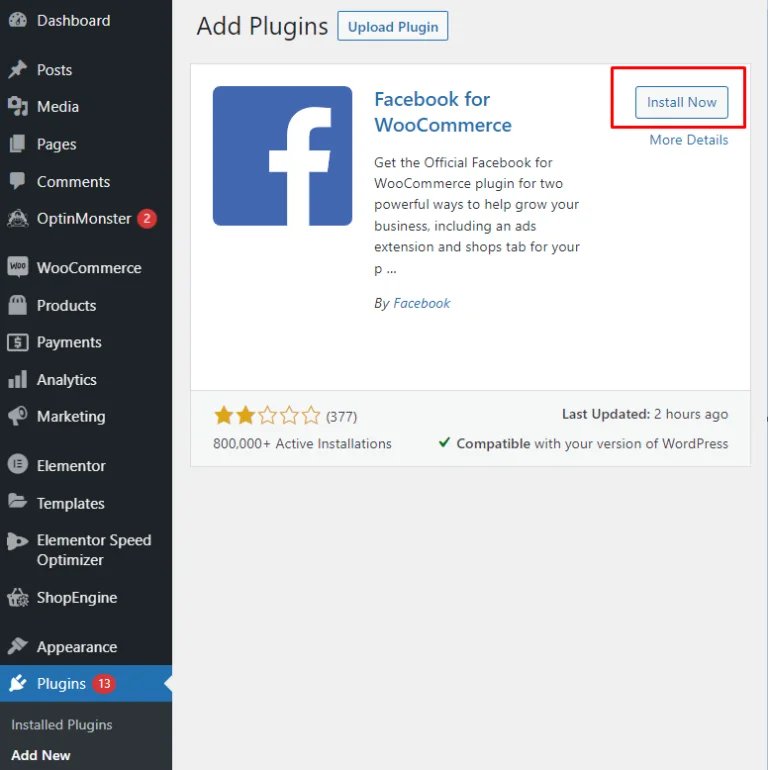Click the Products box icon
The width and height of the screenshot is (768, 770).
(17, 306)
